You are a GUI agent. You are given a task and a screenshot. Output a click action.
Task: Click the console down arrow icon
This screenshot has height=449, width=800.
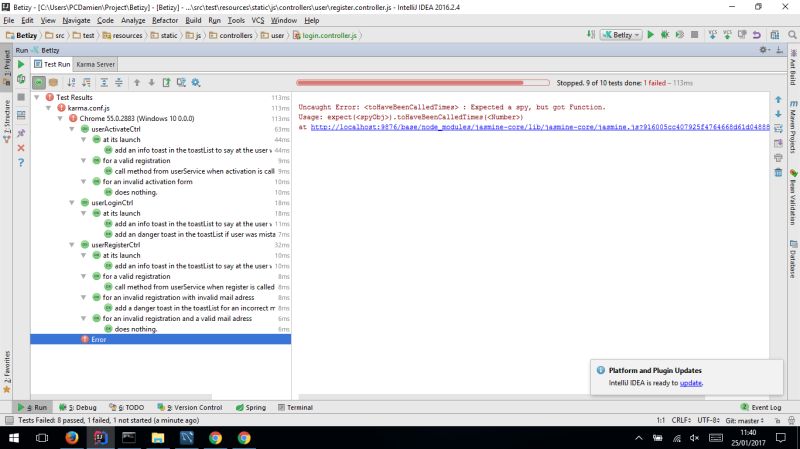click(778, 114)
